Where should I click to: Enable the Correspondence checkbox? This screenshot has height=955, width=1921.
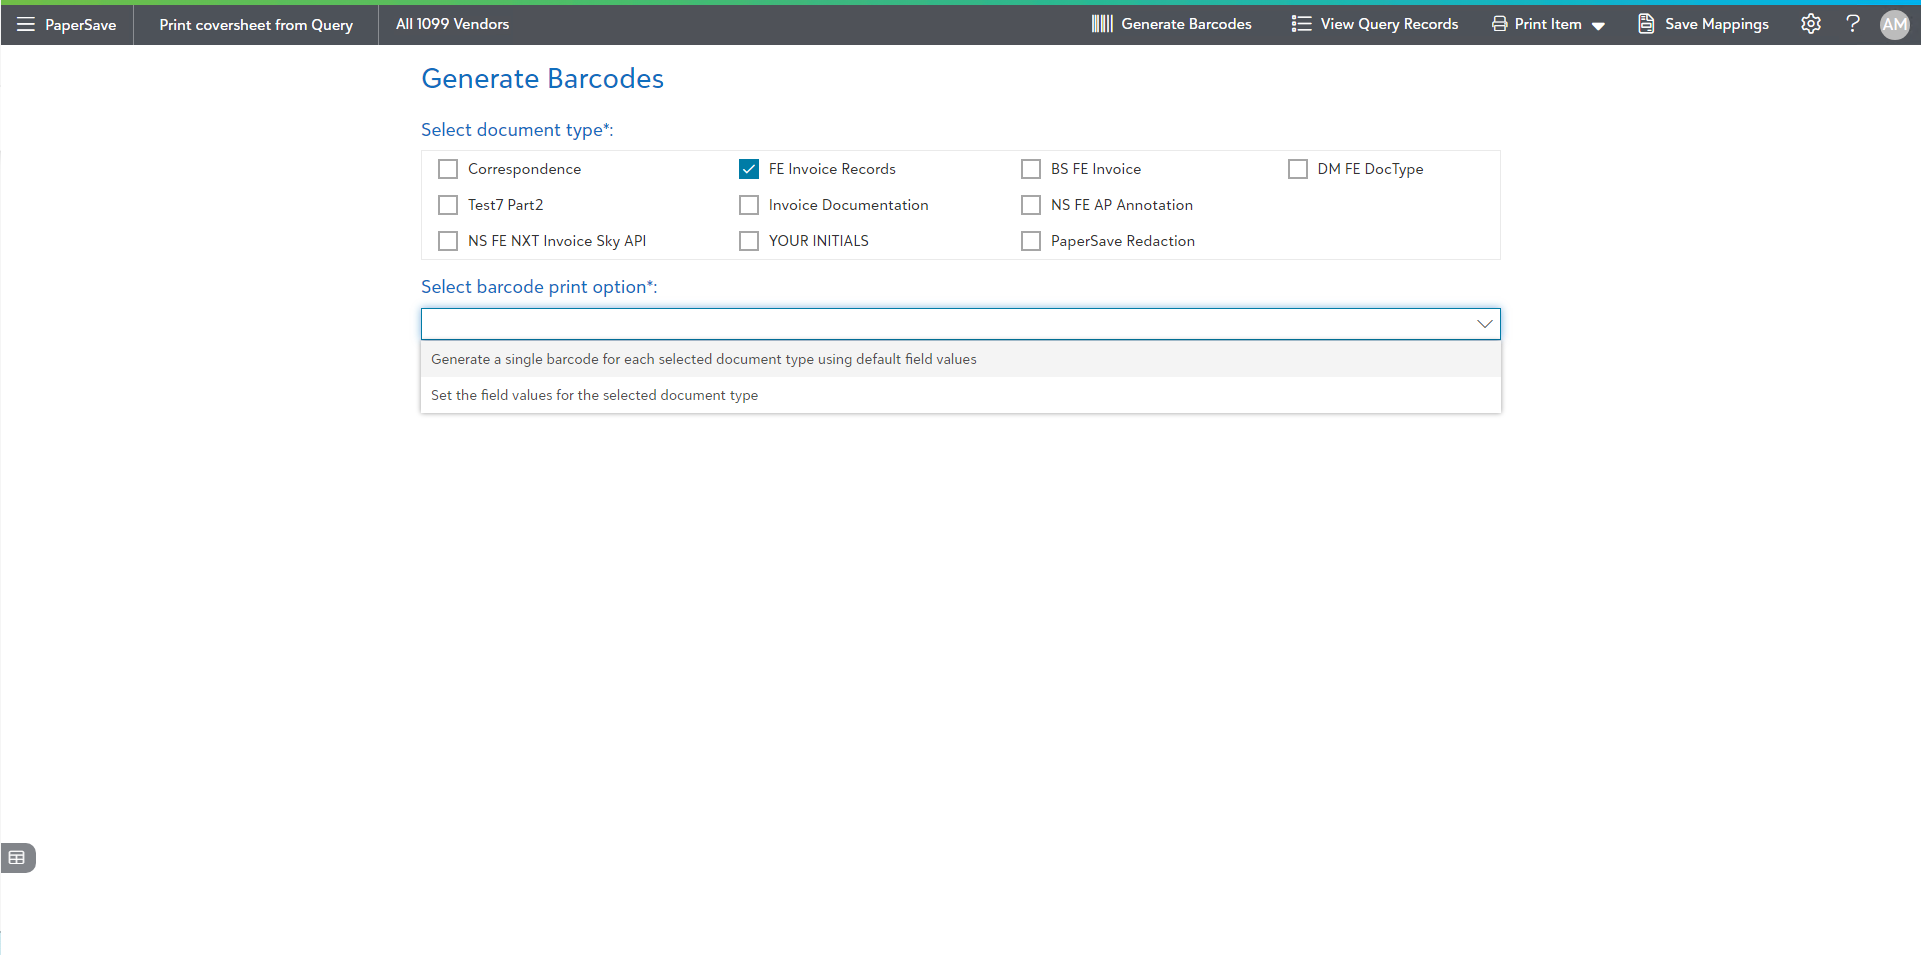pos(448,169)
